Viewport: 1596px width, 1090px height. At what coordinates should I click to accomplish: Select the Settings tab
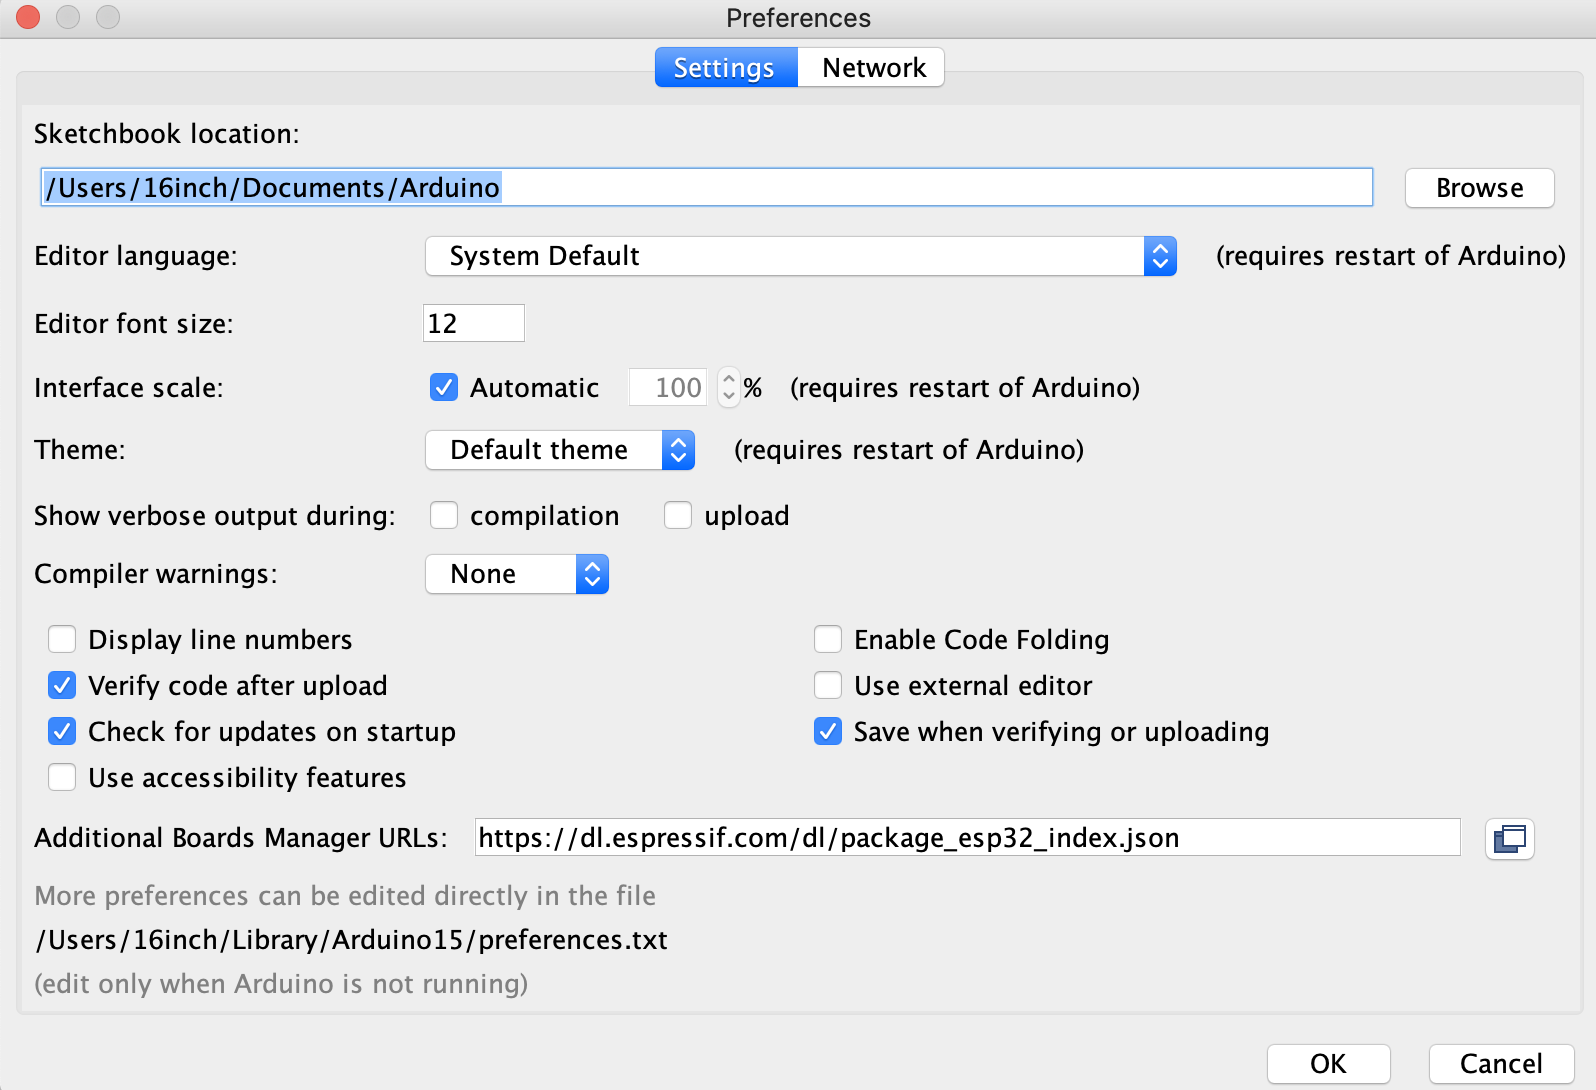coord(725,68)
